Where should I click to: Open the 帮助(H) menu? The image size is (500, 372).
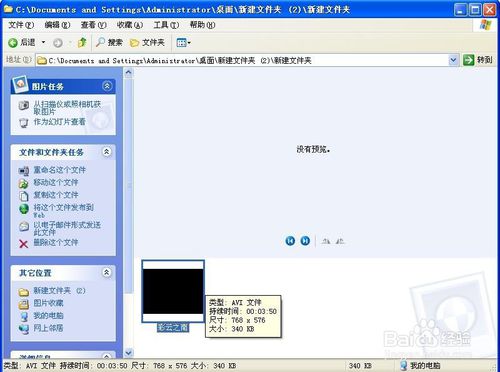click(x=202, y=25)
